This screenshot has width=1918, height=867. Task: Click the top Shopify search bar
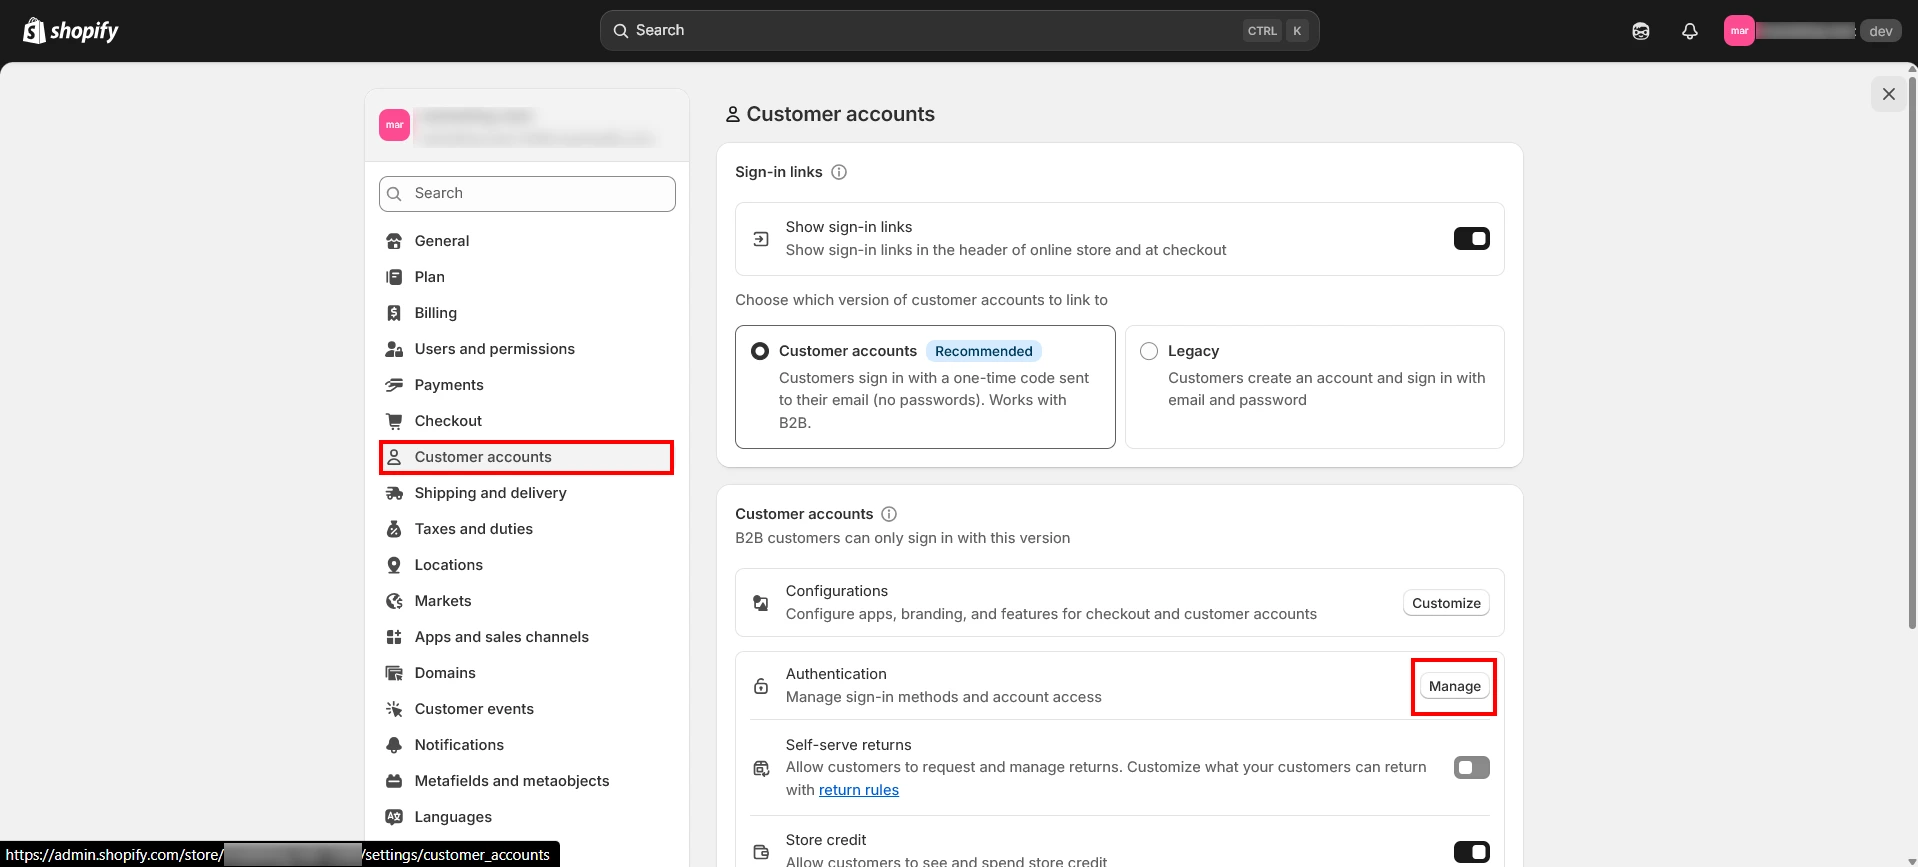coord(959,31)
